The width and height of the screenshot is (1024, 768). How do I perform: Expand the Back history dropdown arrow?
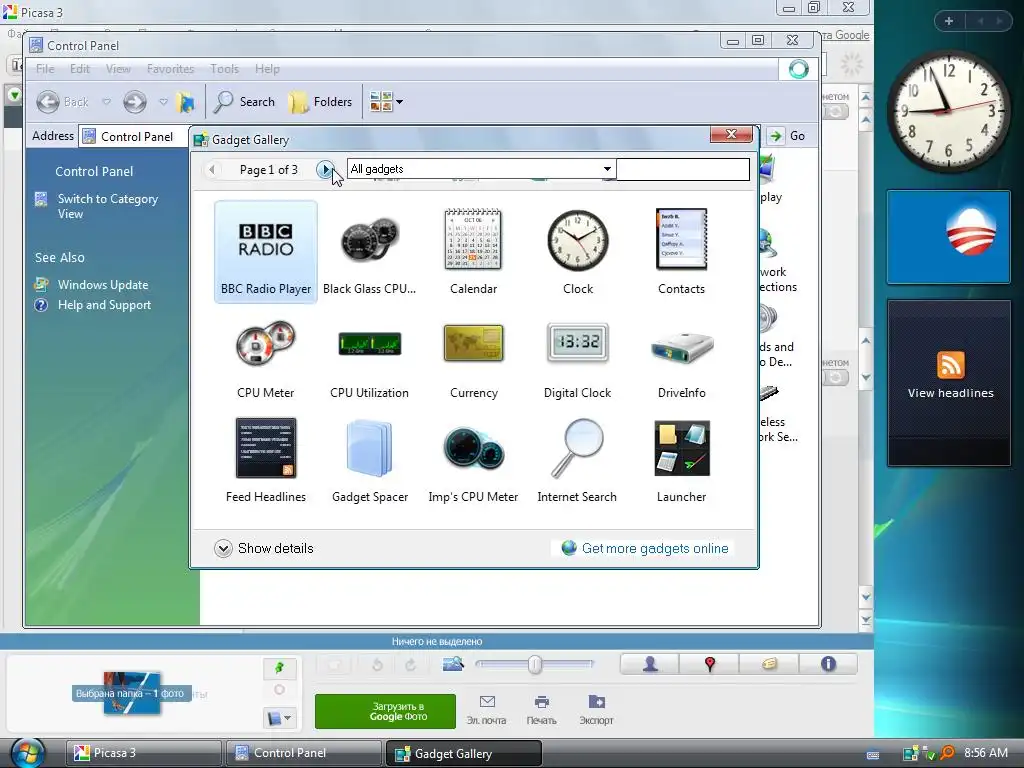pyautogui.click(x=106, y=102)
